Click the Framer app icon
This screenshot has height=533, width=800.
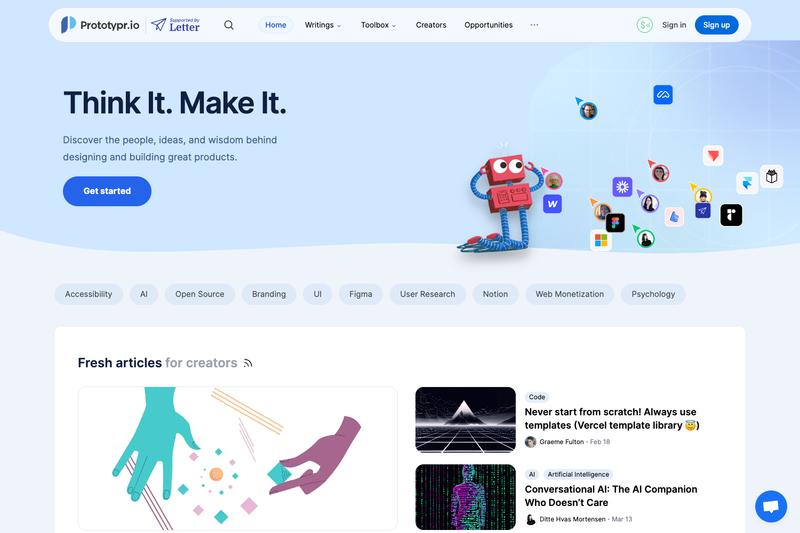pyautogui.click(x=747, y=183)
